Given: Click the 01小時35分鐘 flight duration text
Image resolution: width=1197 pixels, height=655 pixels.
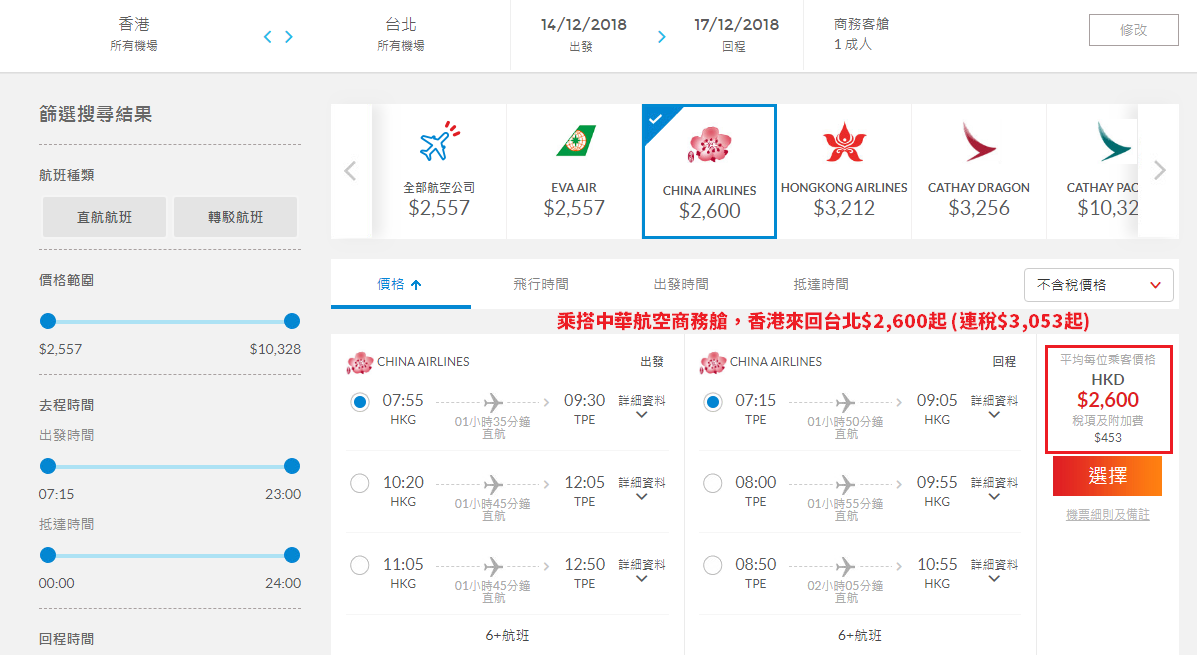Looking at the screenshot, I should point(492,421).
